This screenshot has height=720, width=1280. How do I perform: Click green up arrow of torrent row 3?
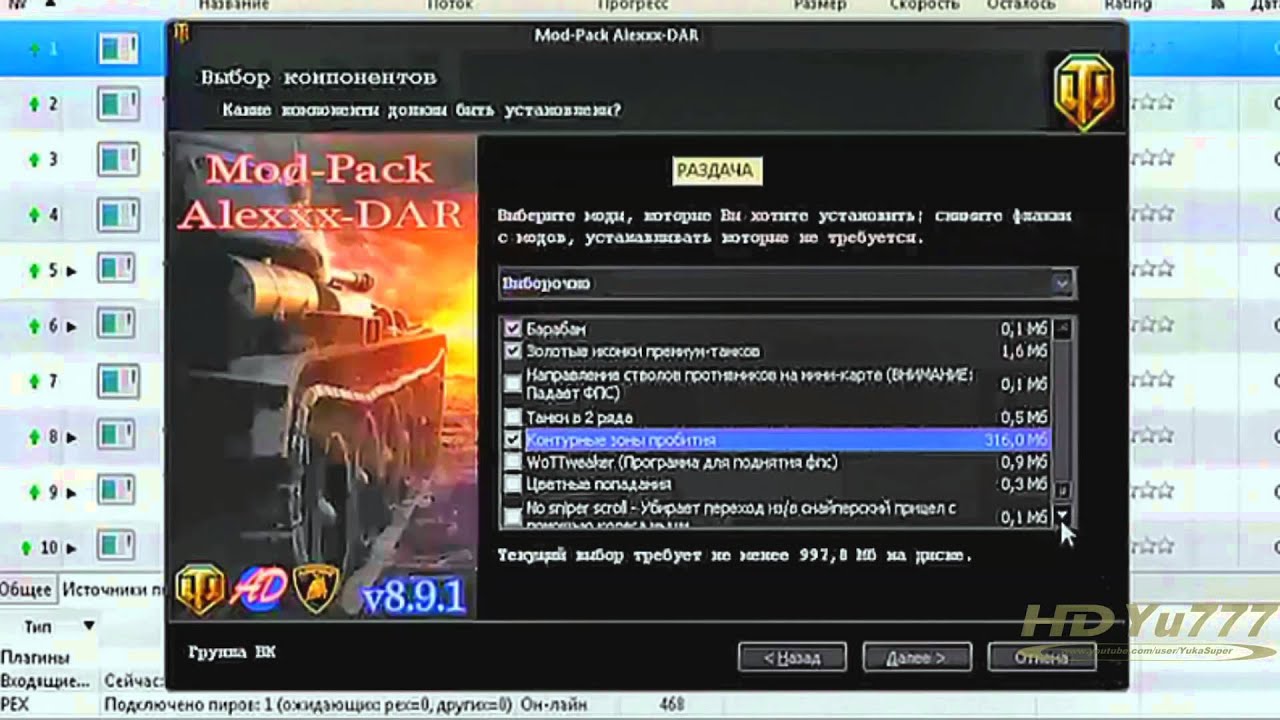(x=34, y=159)
